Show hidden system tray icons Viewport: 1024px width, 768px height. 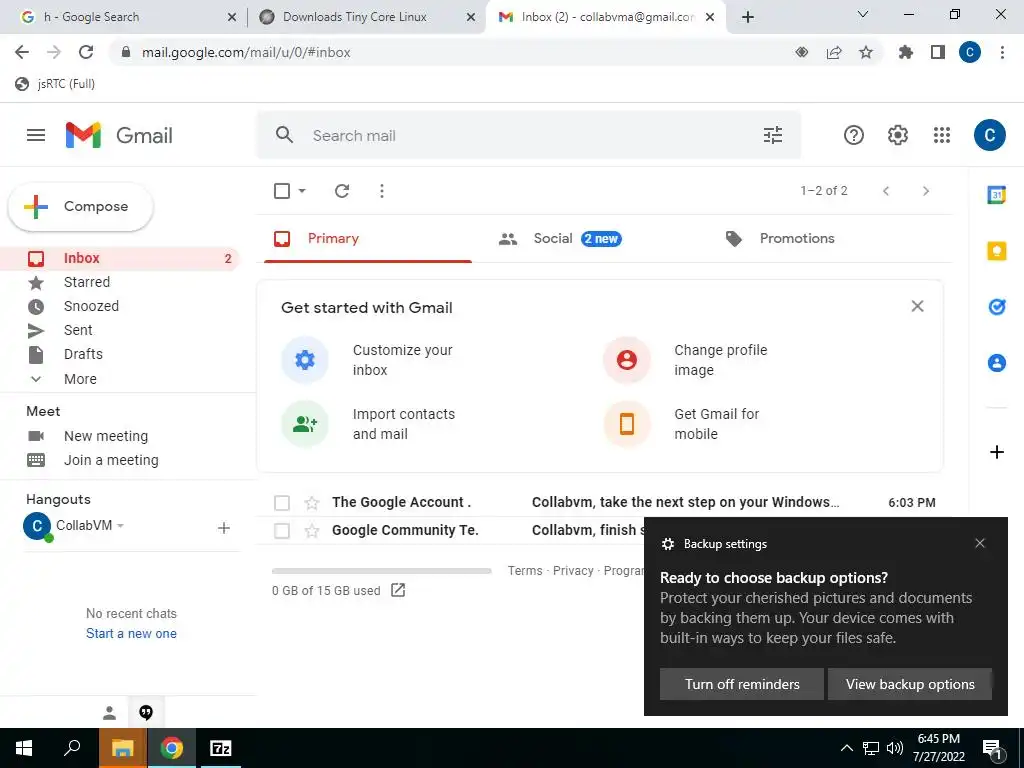(846, 748)
